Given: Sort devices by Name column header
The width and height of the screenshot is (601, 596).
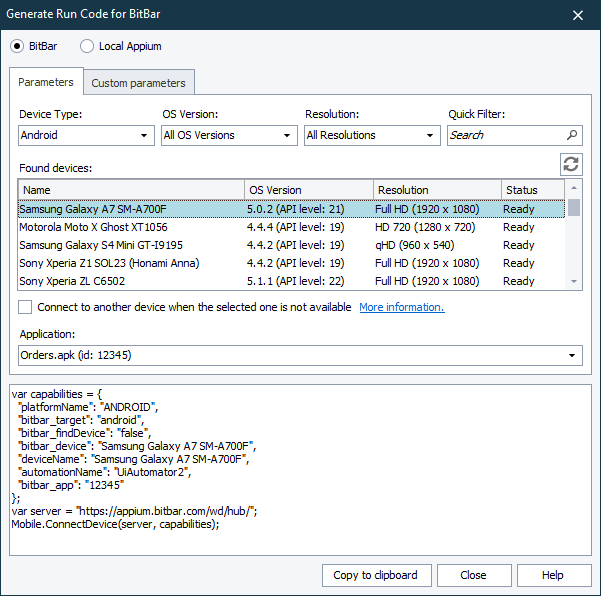Looking at the screenshot, I should point(131,190).
